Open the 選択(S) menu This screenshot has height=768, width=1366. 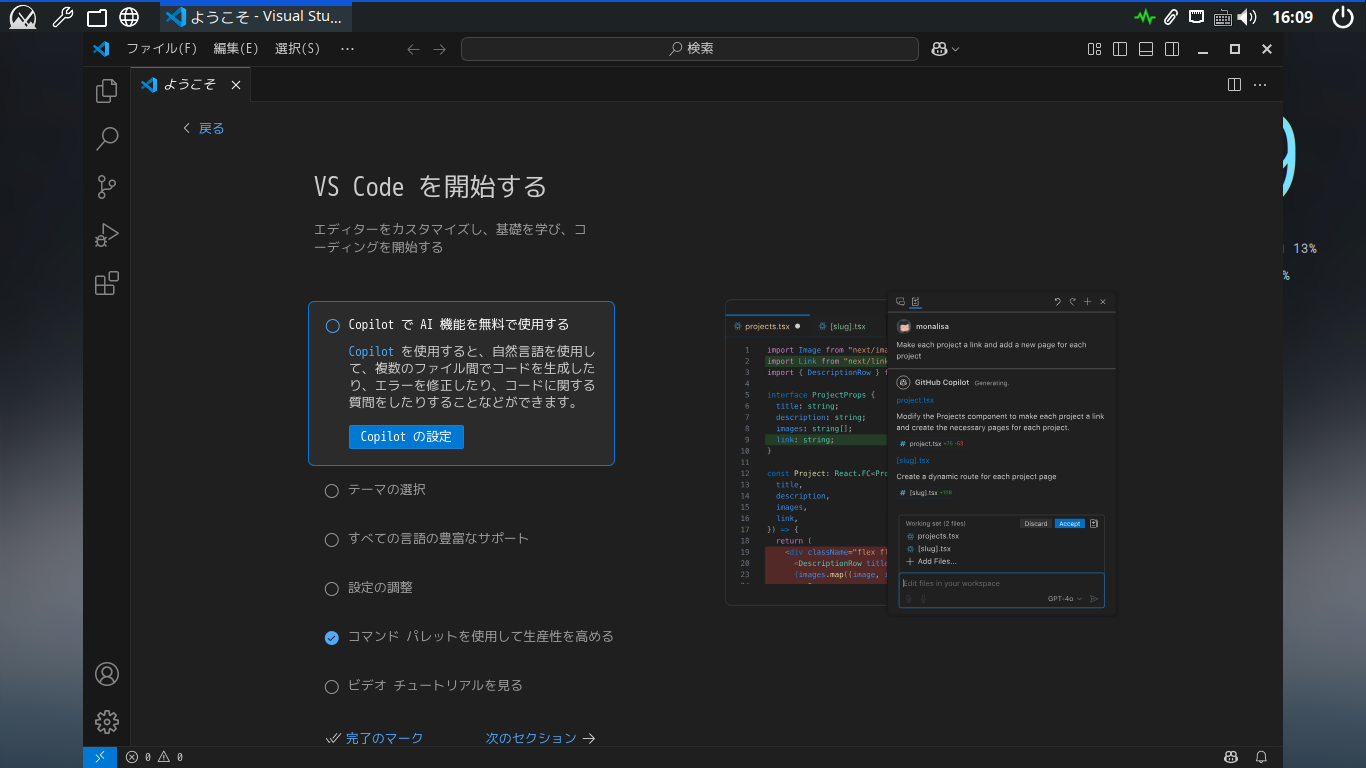click(x=297, y=49)
